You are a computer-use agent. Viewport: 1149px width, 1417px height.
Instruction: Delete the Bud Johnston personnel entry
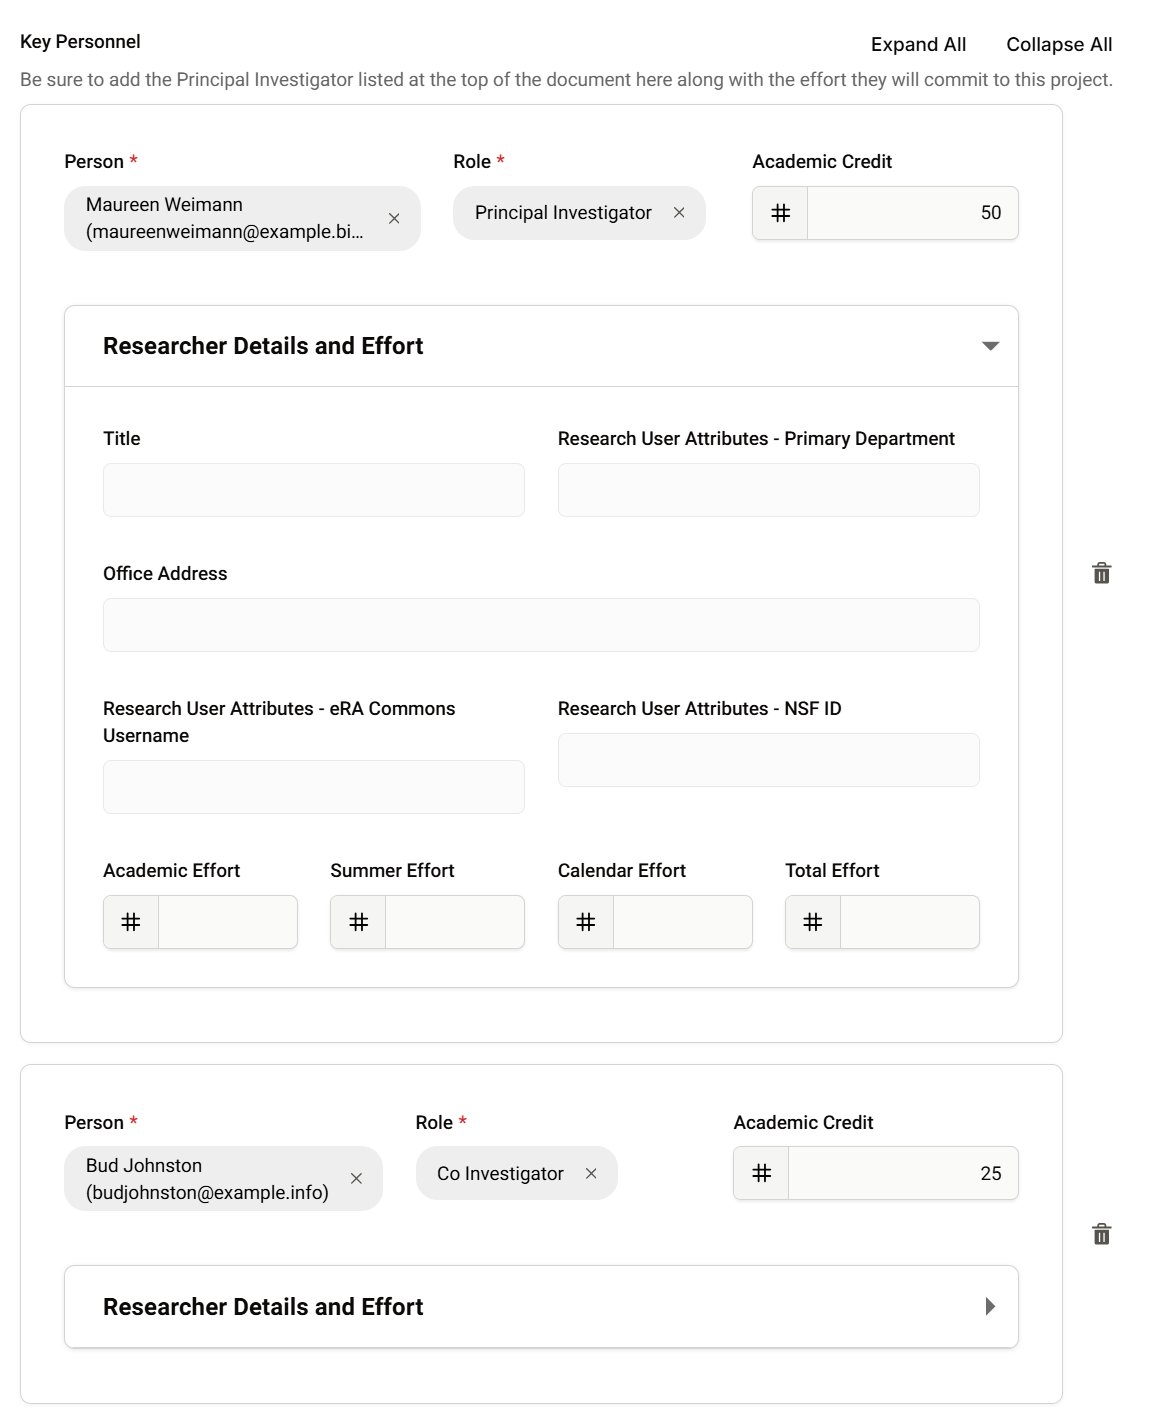point(1101,1234)
